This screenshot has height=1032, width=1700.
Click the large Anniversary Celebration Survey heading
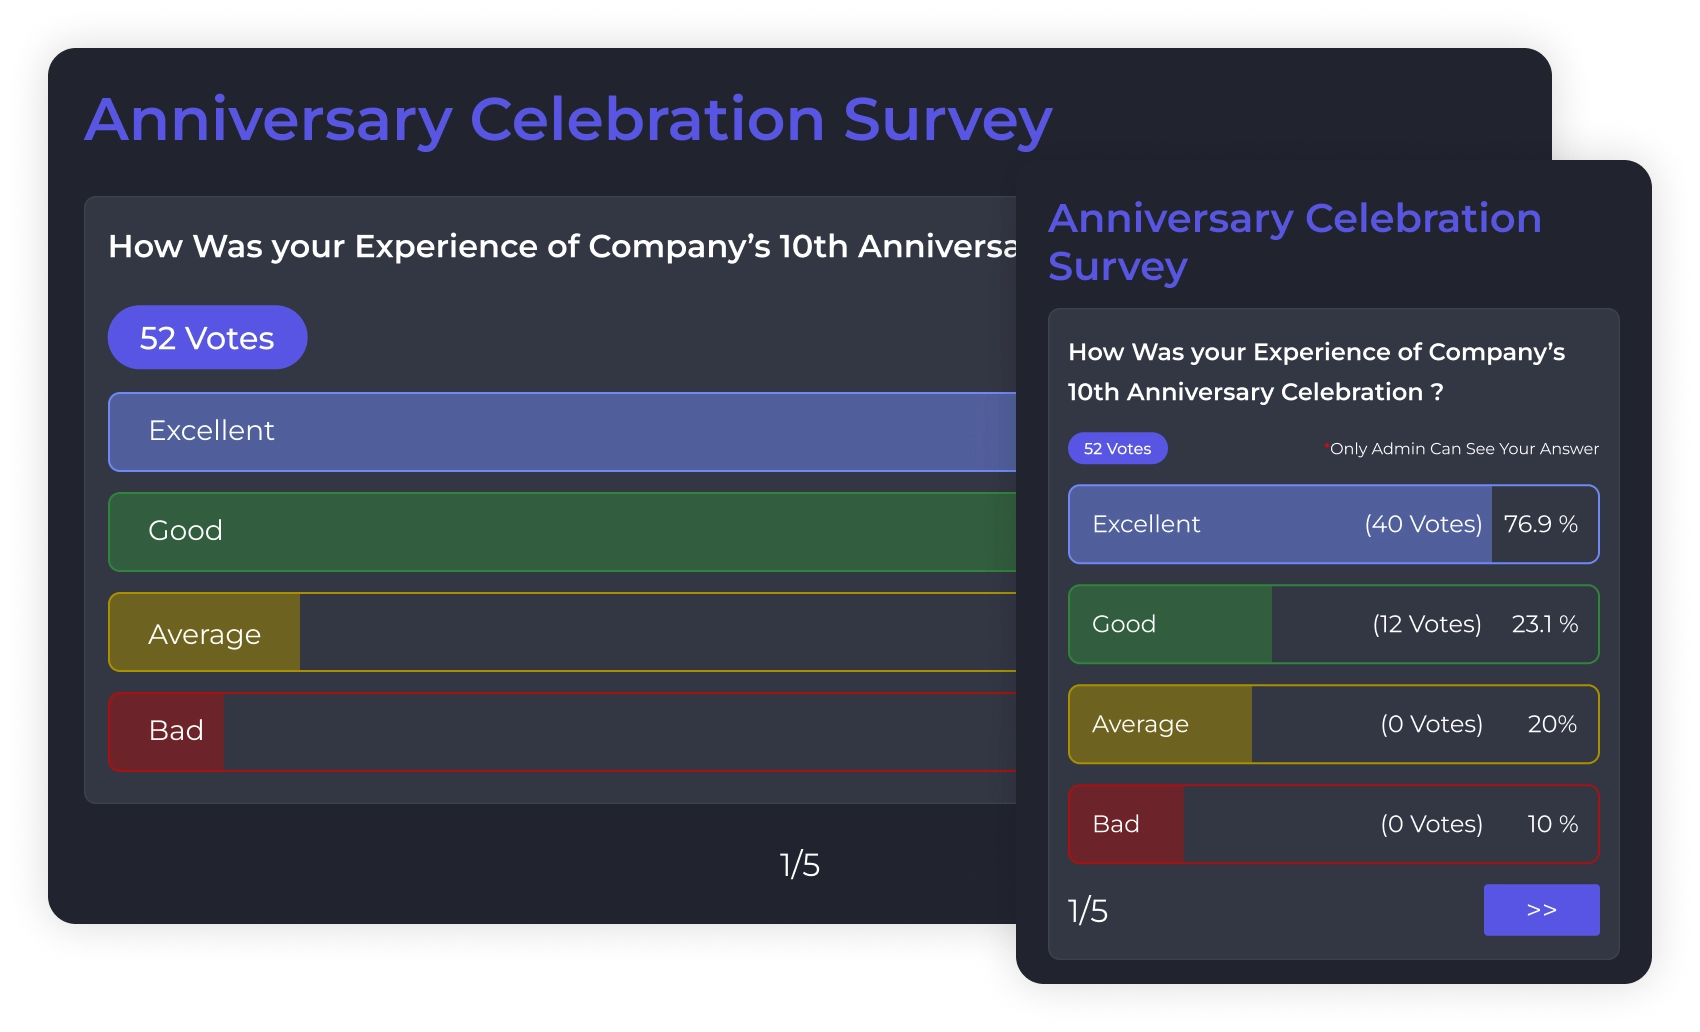point(568,120)
